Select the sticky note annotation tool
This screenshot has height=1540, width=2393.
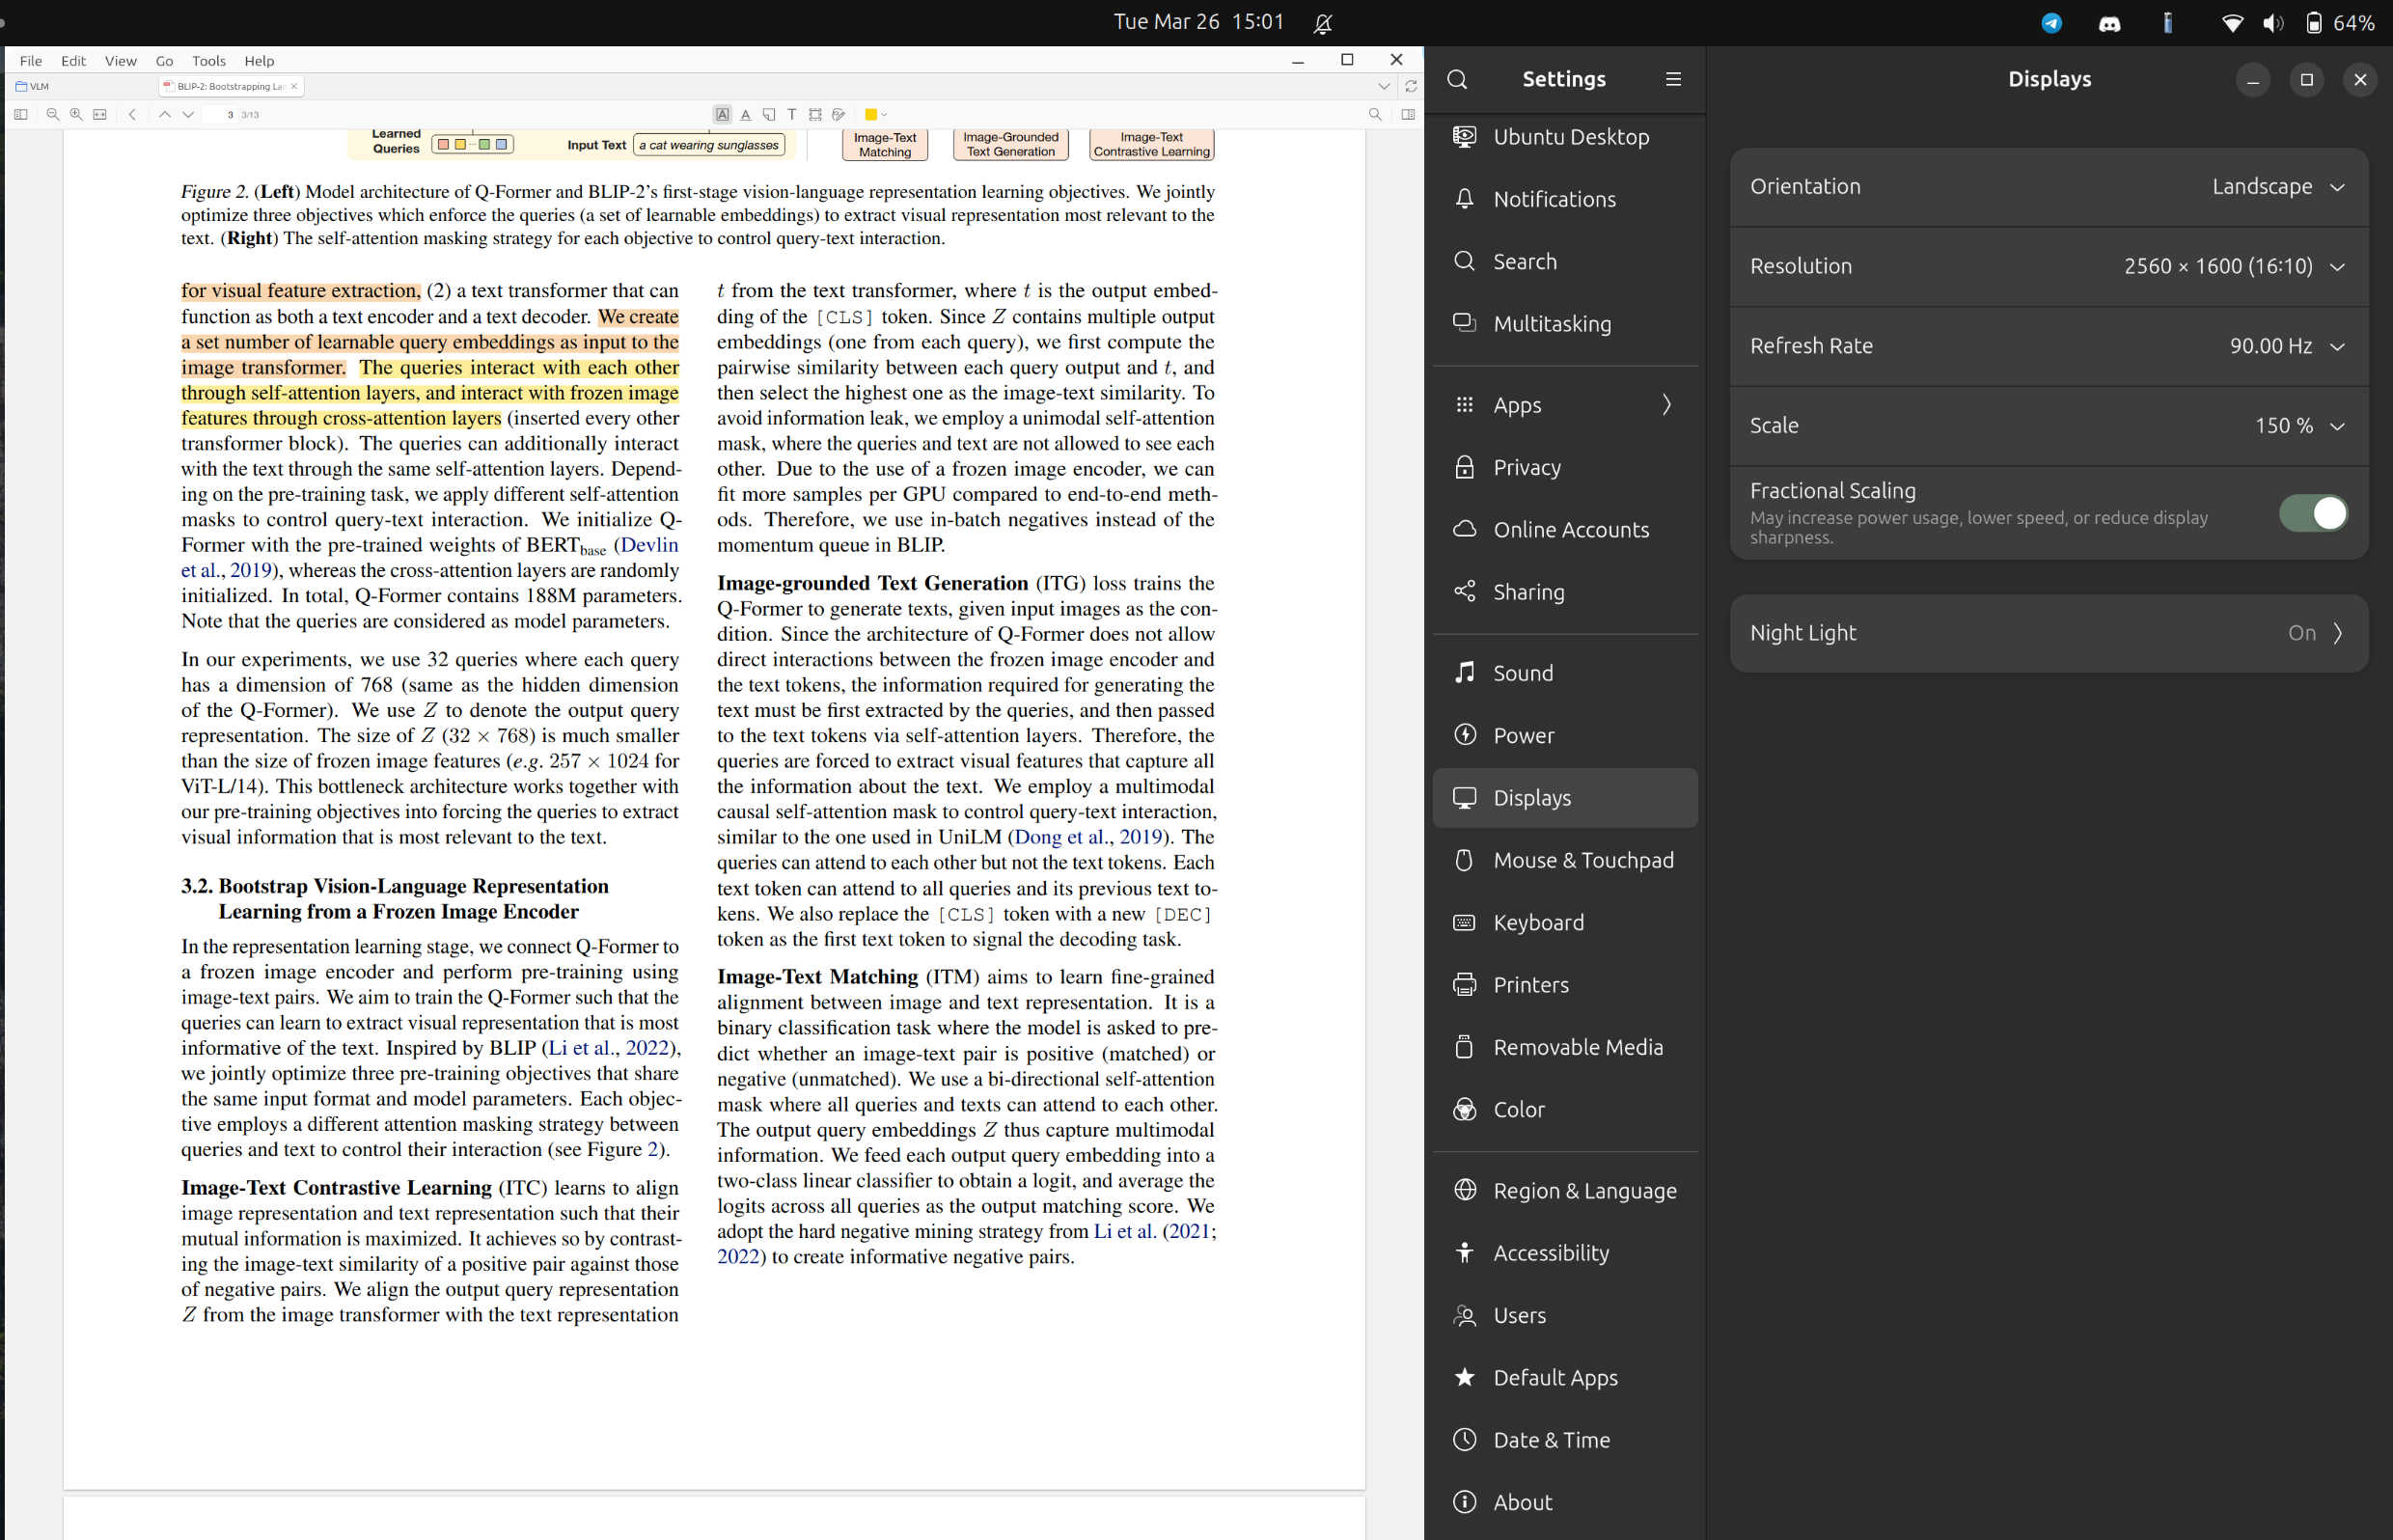pyautogui.click(x=768, y=114)
